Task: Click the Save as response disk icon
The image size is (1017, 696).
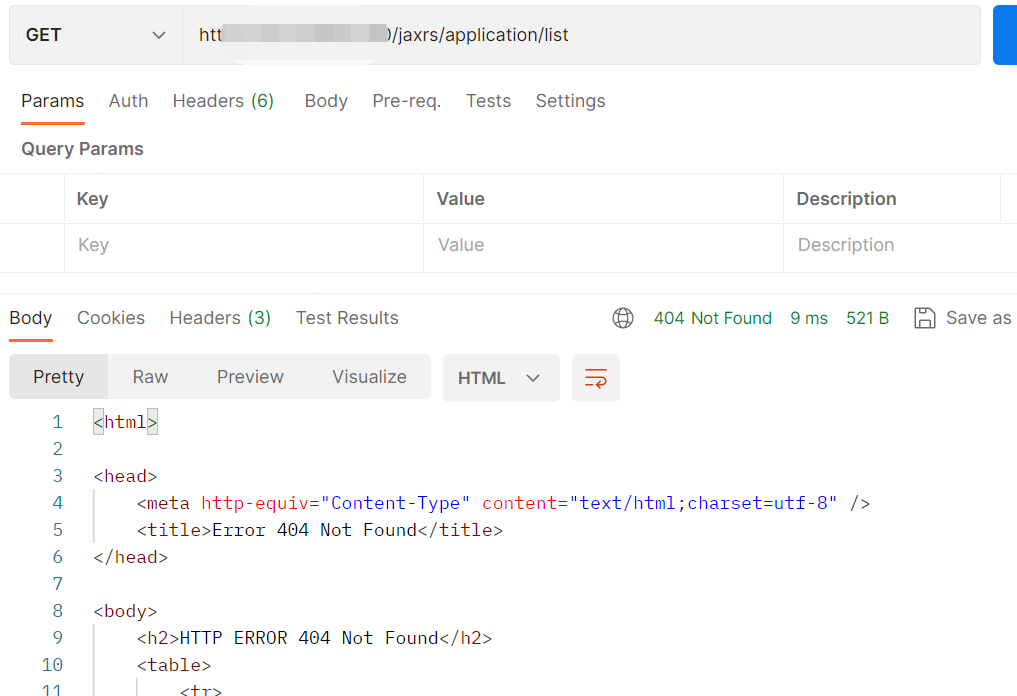Action: [925, 318]
